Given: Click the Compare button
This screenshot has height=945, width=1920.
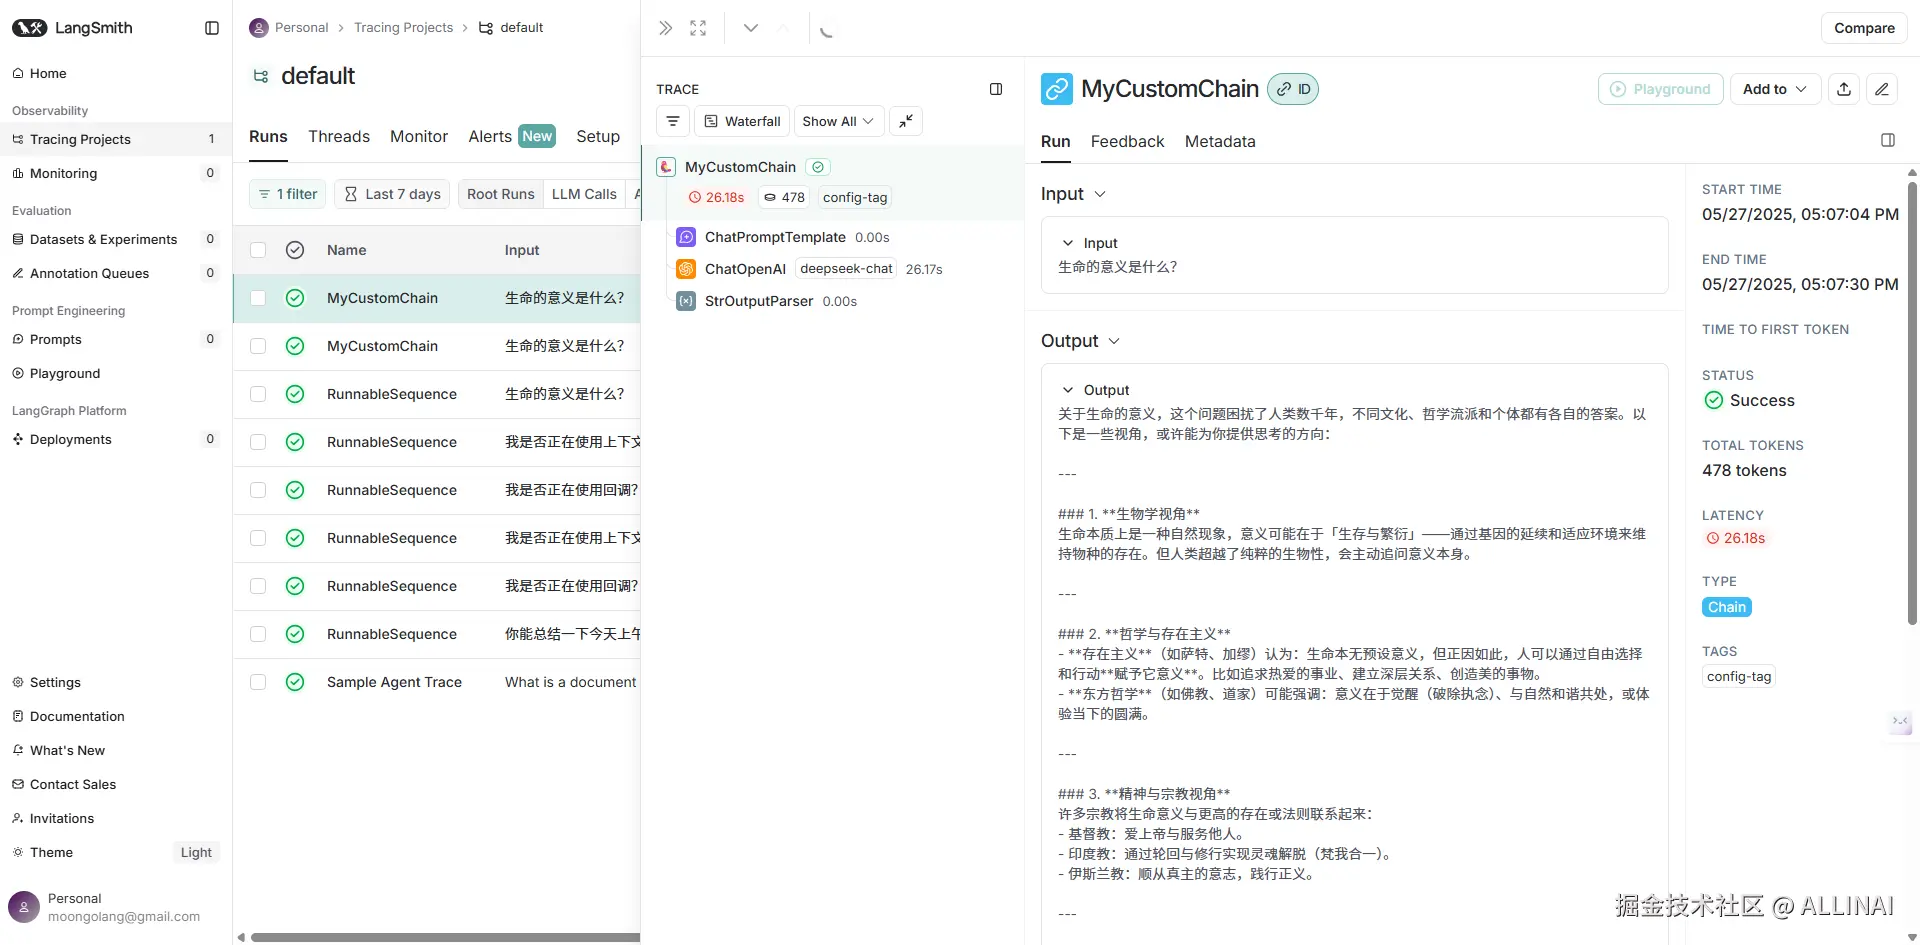Looking at the screenshot, I should coord(1864,28).
